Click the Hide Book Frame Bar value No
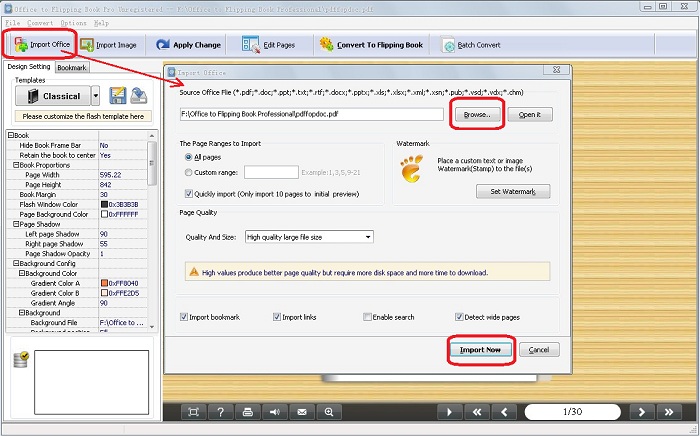The image size is (700, 436). coord(123,145)
